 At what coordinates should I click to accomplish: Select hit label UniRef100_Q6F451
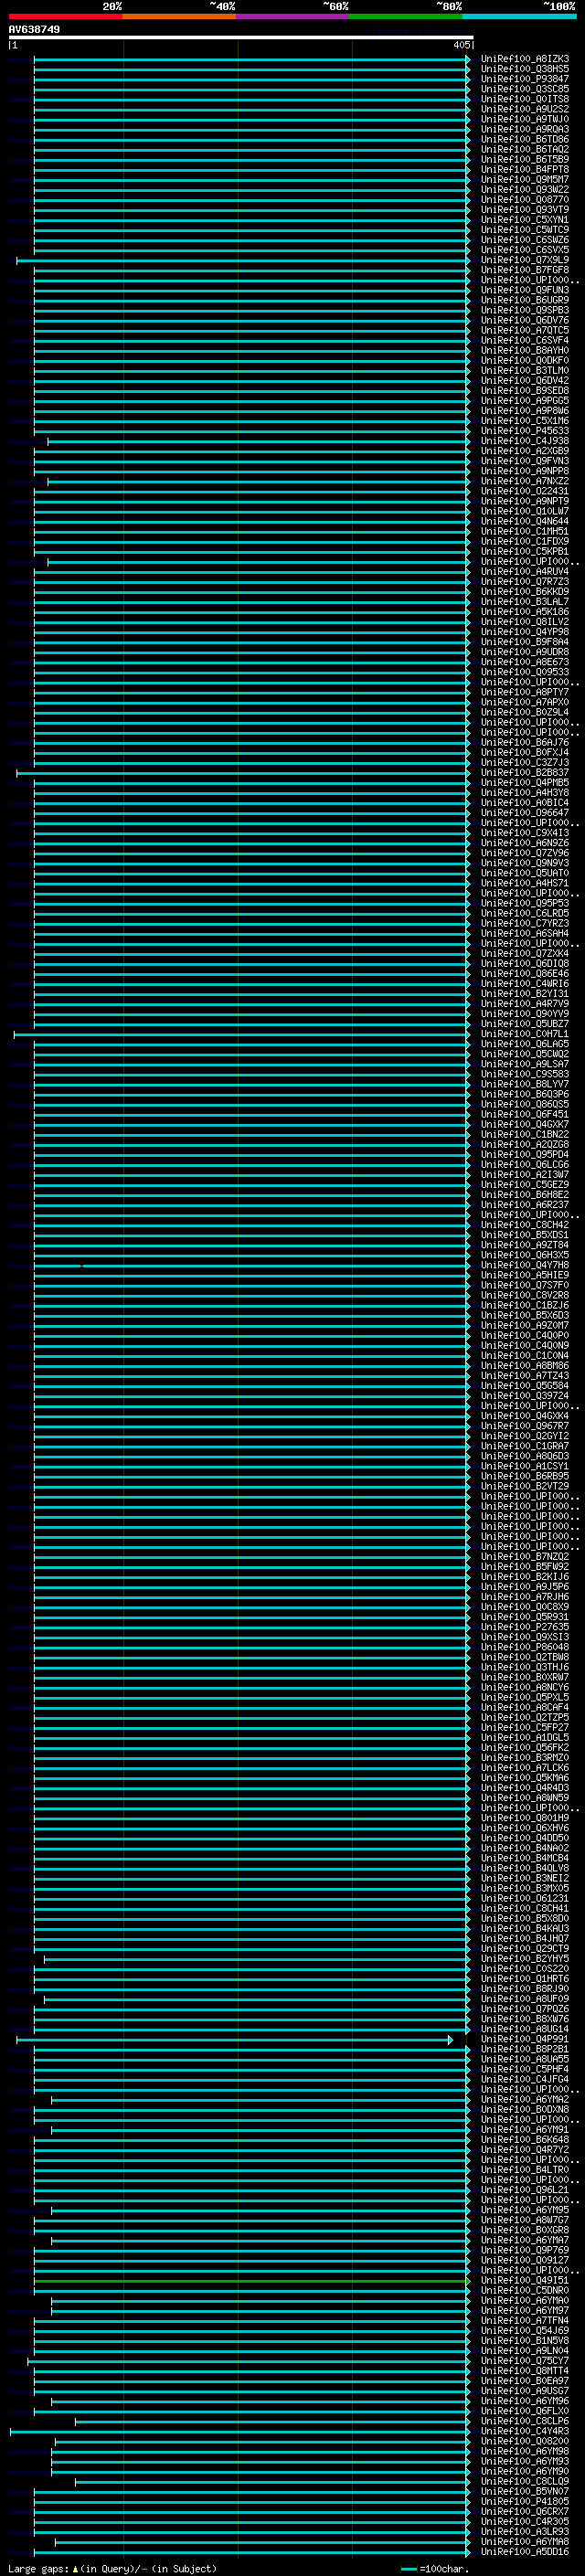[x=525, y=1114]
